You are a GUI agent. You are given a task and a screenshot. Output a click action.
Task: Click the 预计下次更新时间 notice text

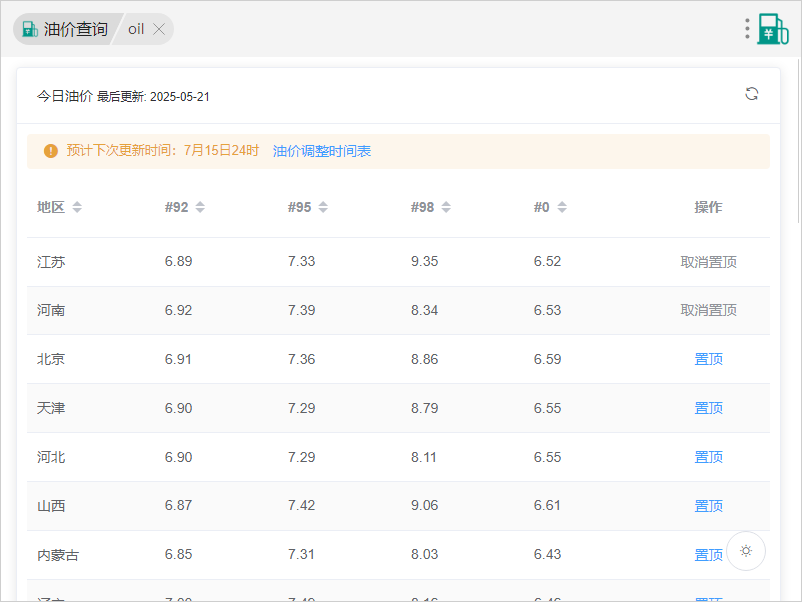[163, 150]
